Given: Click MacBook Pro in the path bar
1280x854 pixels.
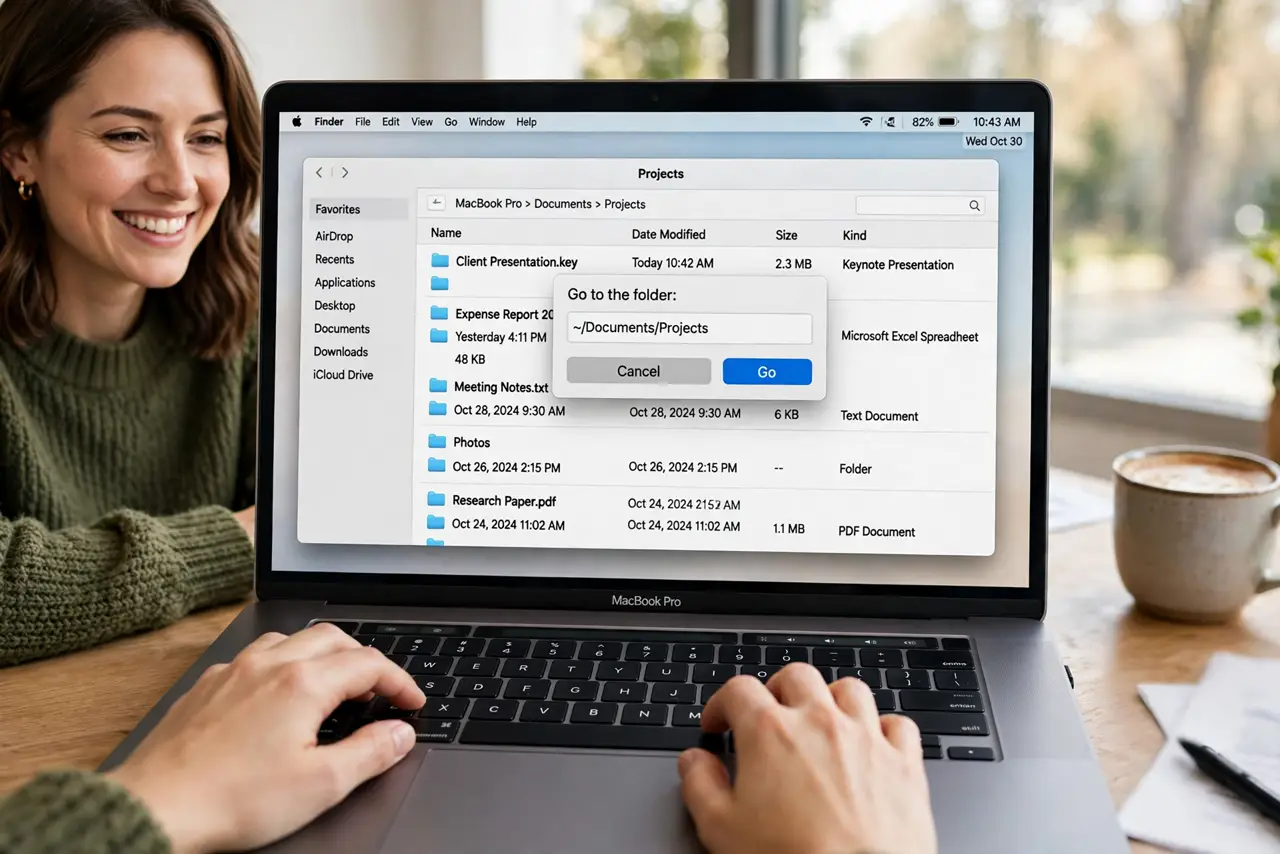Looking at the screenshot, I should [x=489, y=204].
